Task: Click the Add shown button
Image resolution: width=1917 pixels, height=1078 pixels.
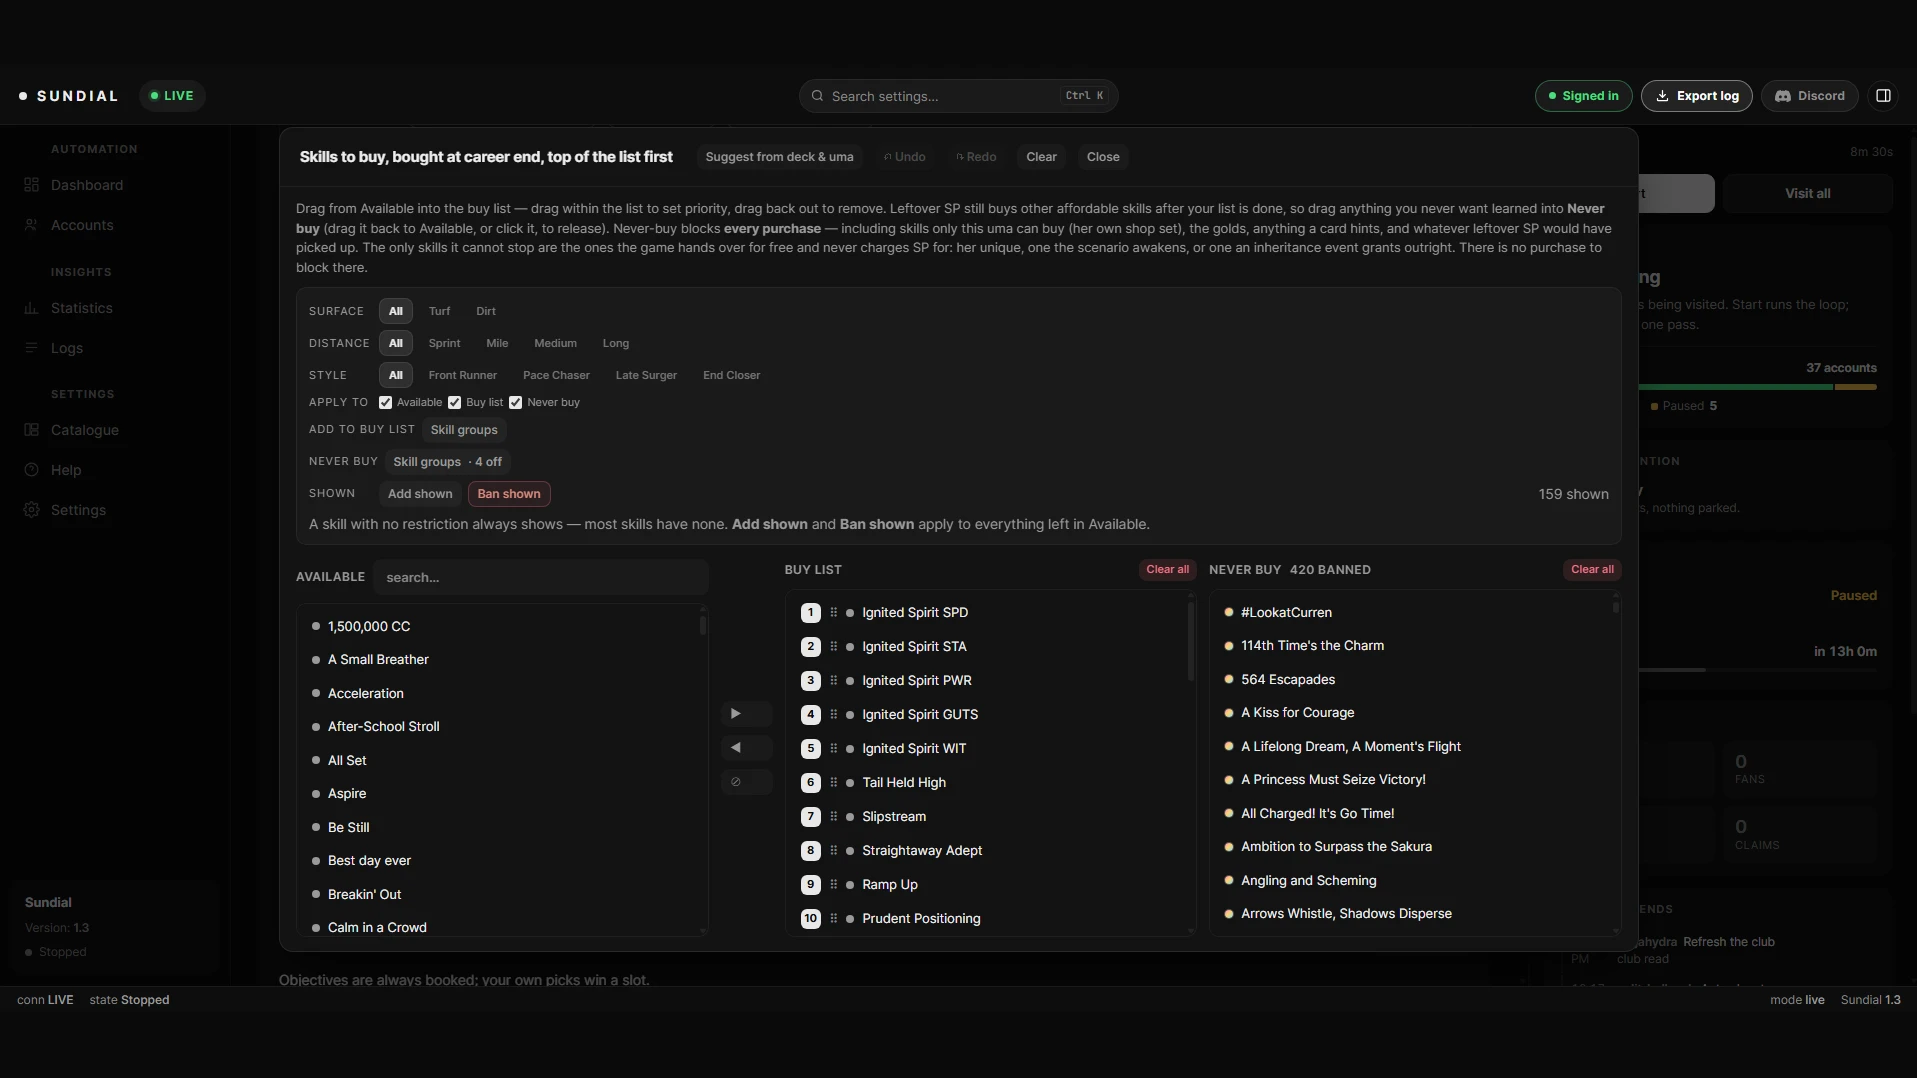Action: (420, 494)
